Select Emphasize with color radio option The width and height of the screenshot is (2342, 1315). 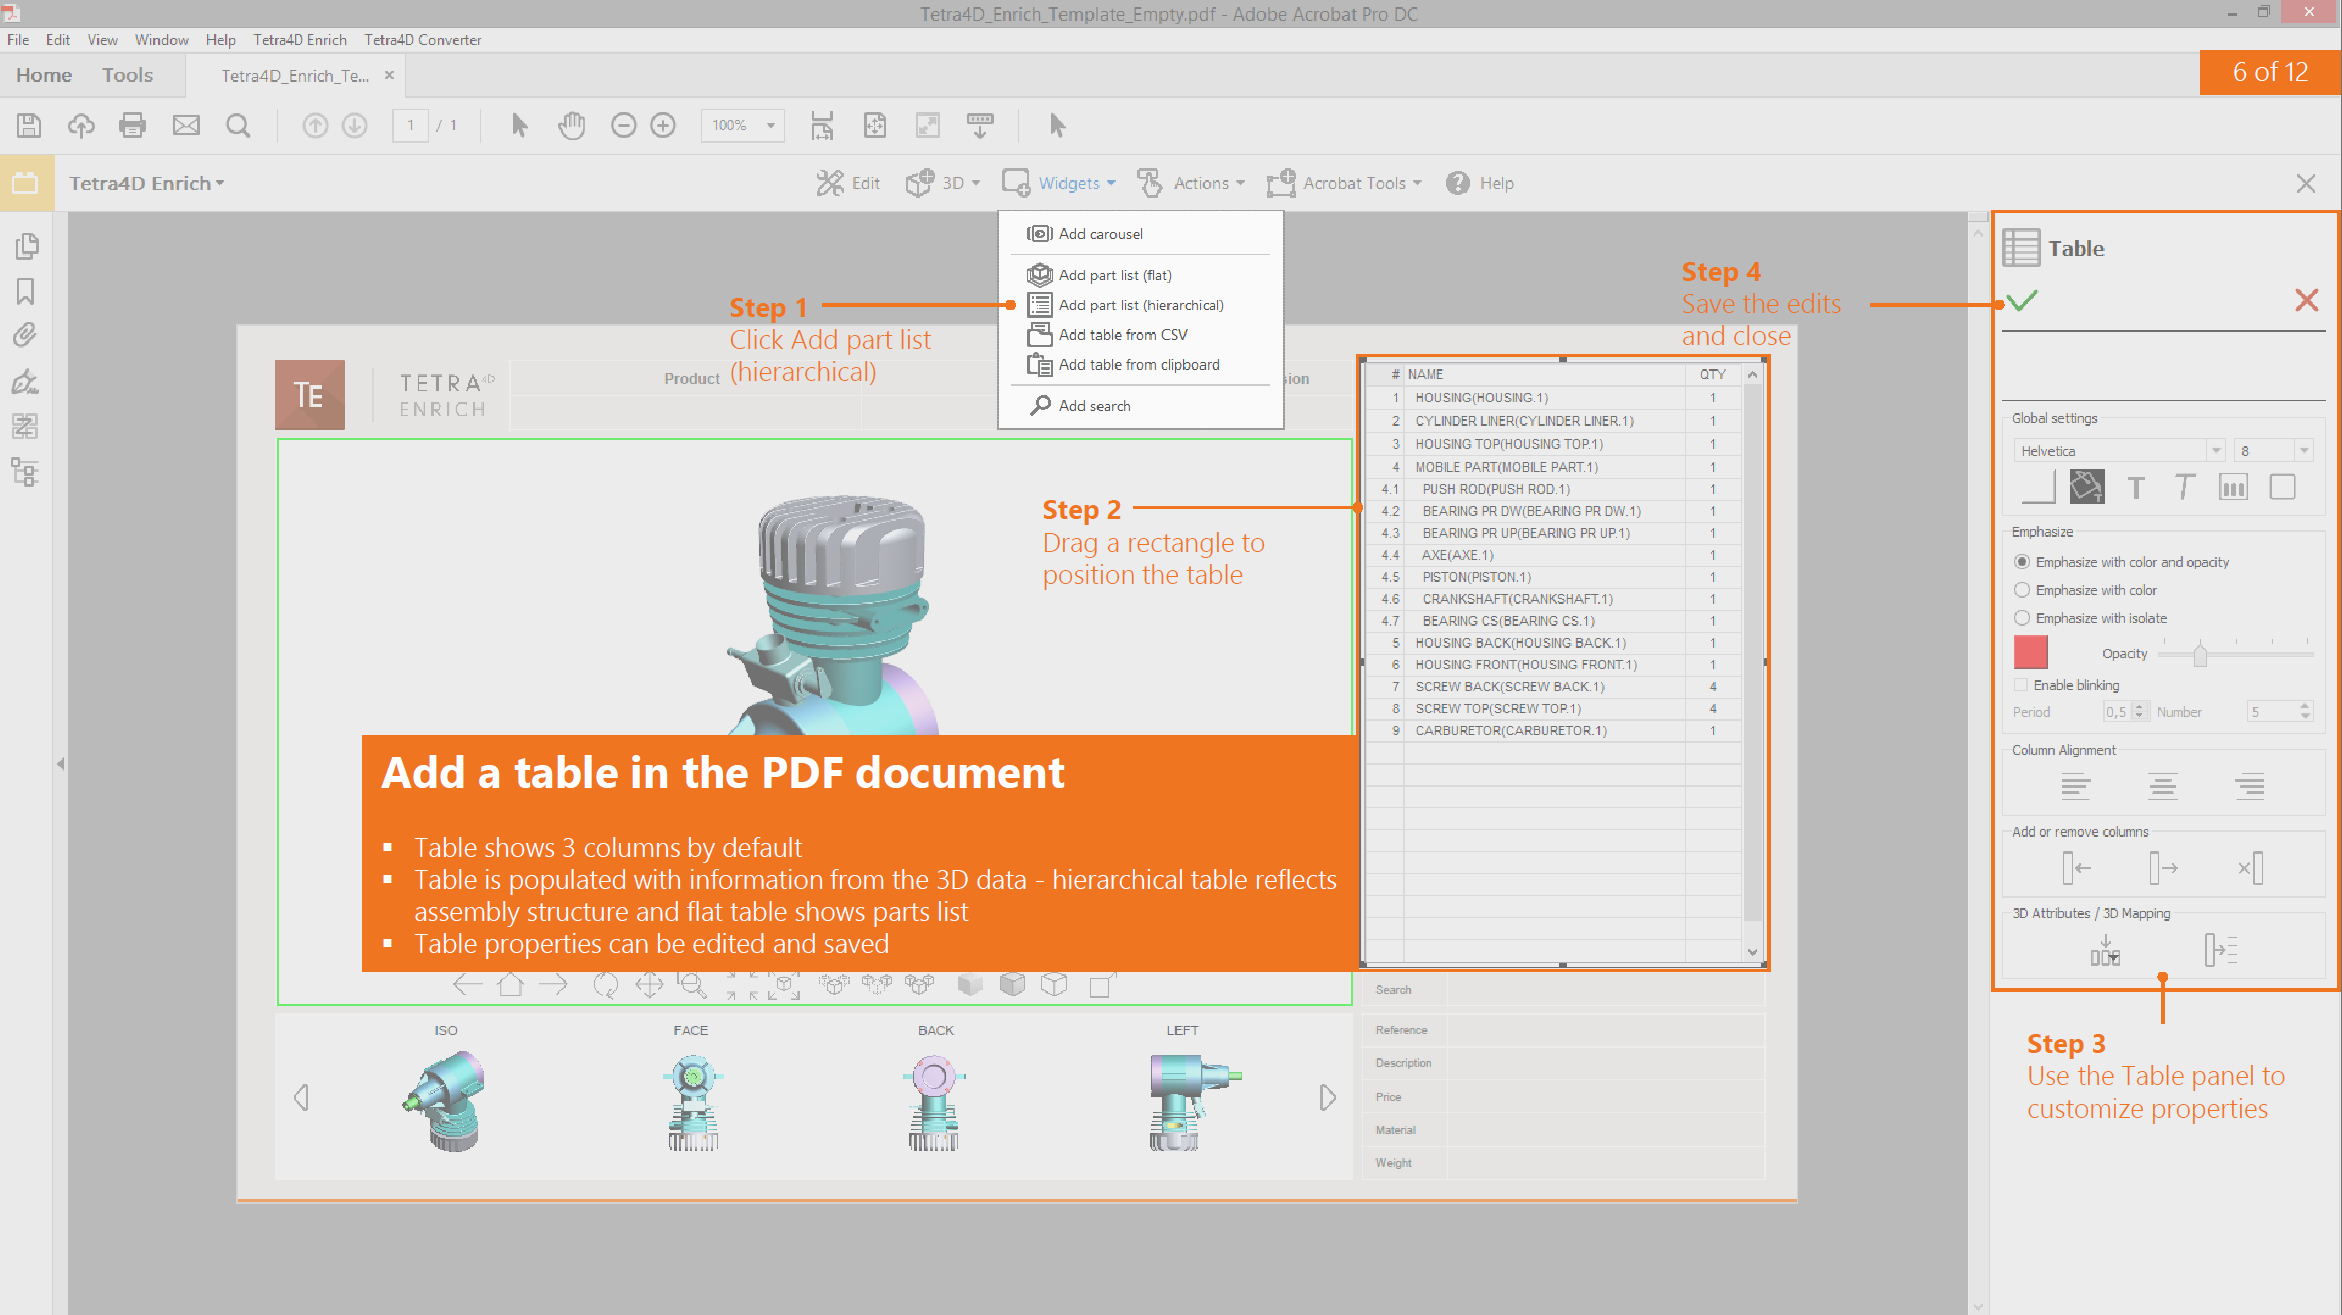2023,590
